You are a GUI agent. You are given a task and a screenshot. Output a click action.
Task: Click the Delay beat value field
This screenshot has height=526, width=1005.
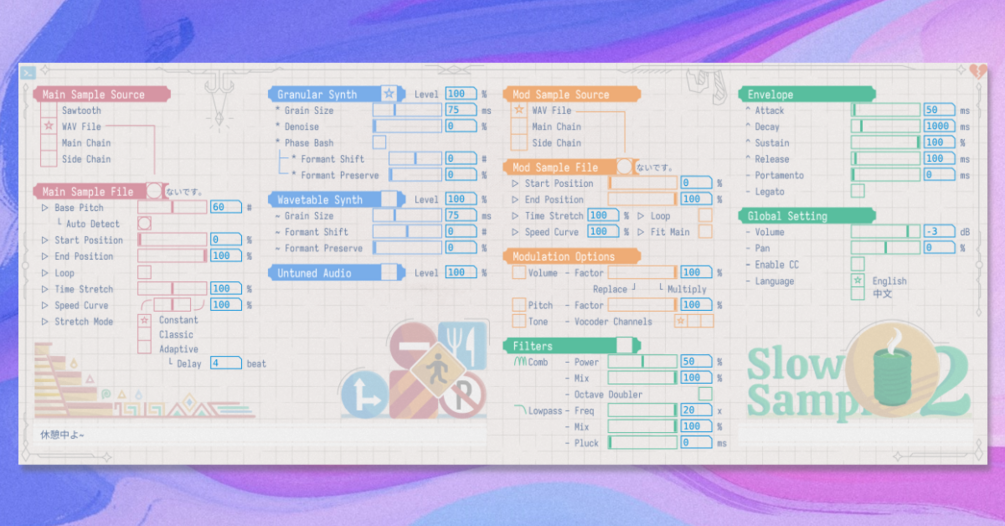click(226, 363)
